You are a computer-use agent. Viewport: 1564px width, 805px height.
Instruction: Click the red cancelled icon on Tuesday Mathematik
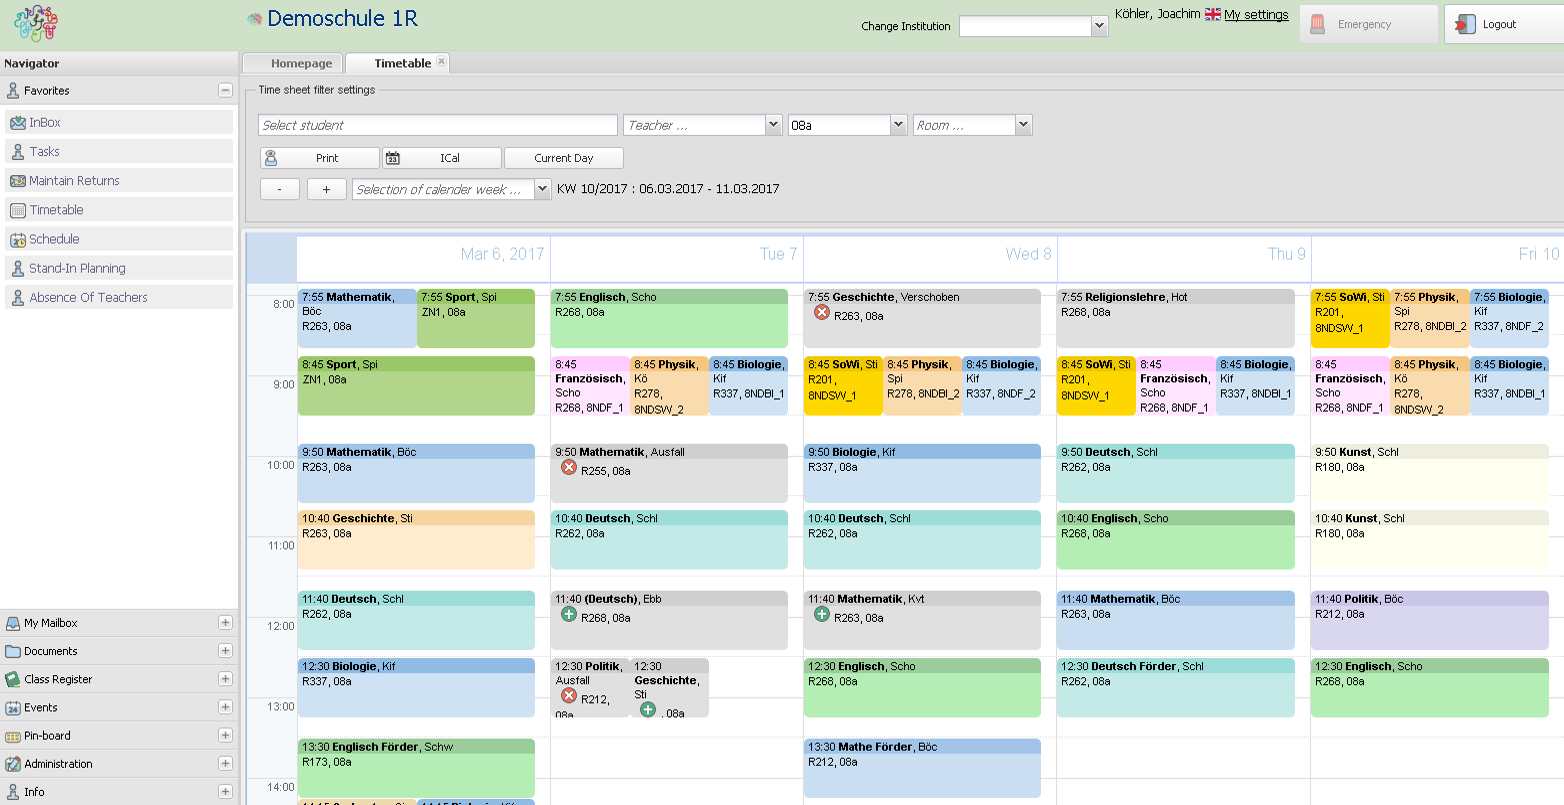569,468
